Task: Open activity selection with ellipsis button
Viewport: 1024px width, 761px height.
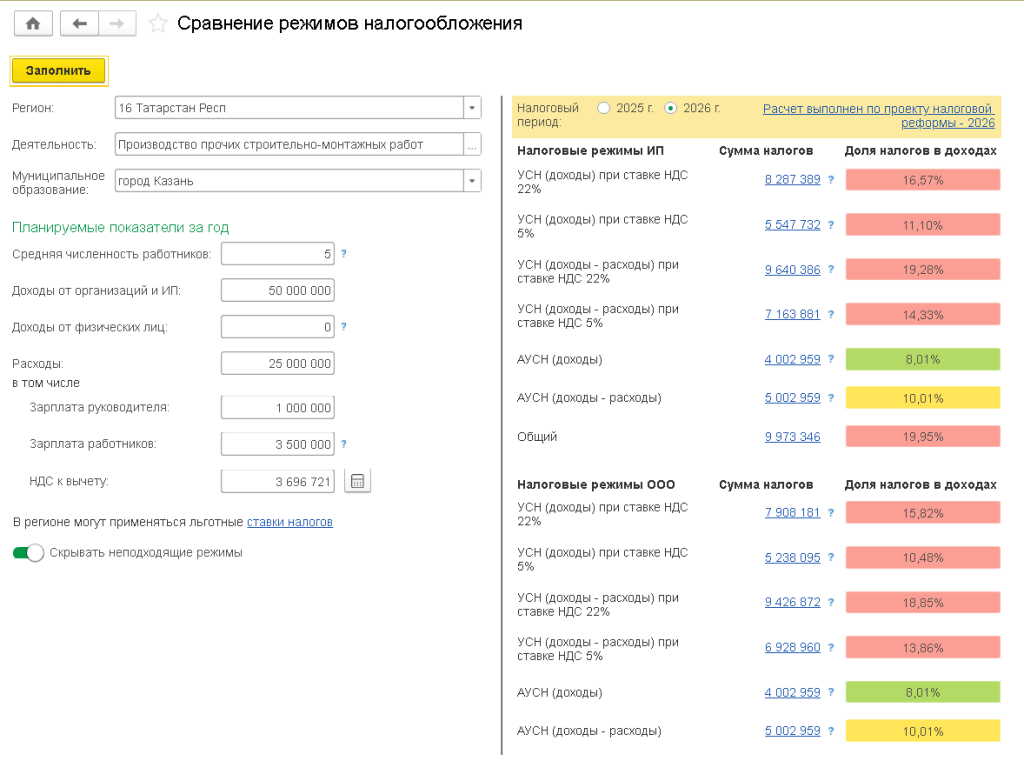Action: tap(472, 145)
